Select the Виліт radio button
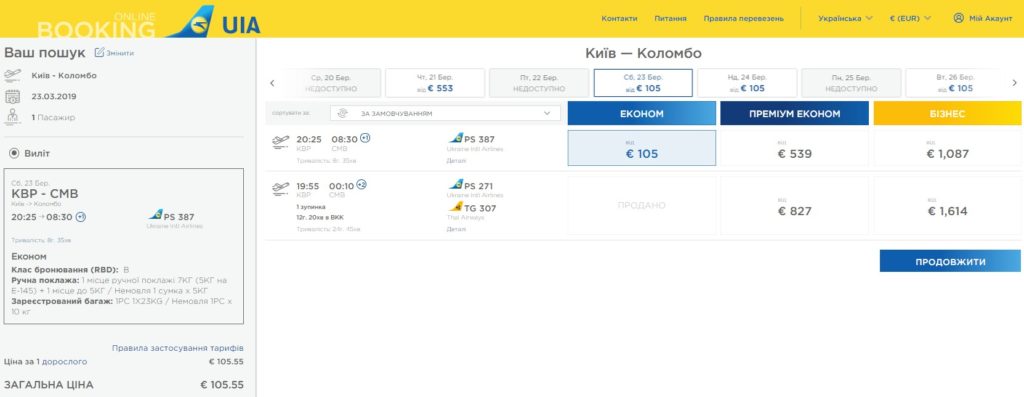Screen dimensions: 1024x397 click(x=14, y=153)
